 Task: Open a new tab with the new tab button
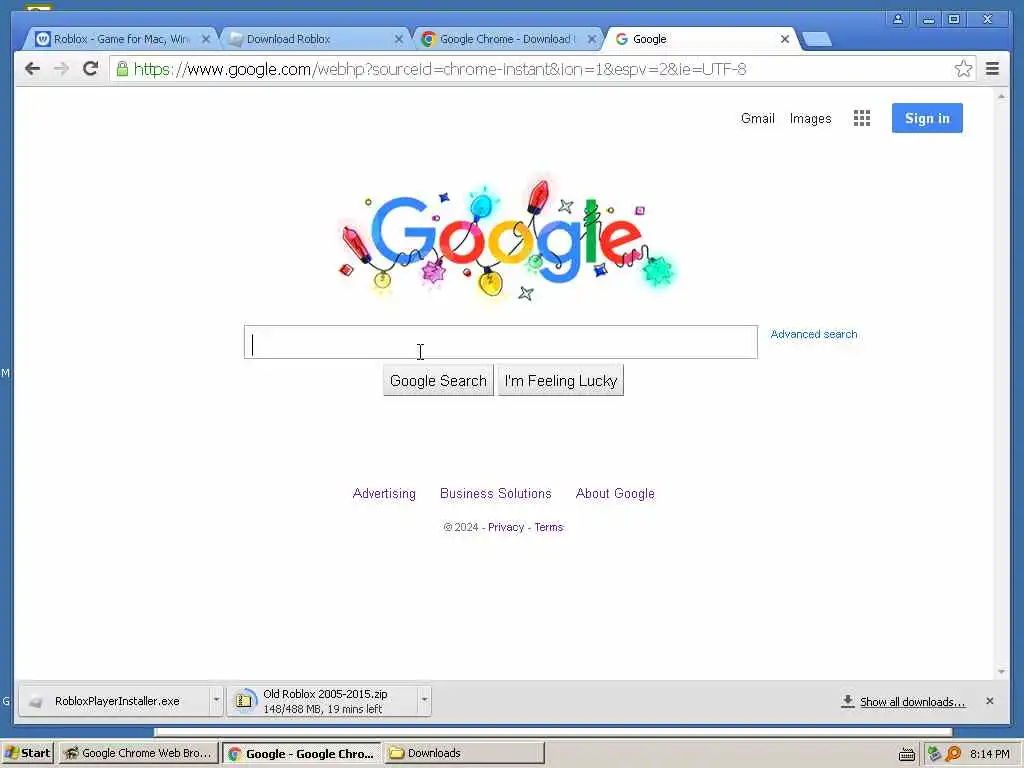[x=816, y=39]
